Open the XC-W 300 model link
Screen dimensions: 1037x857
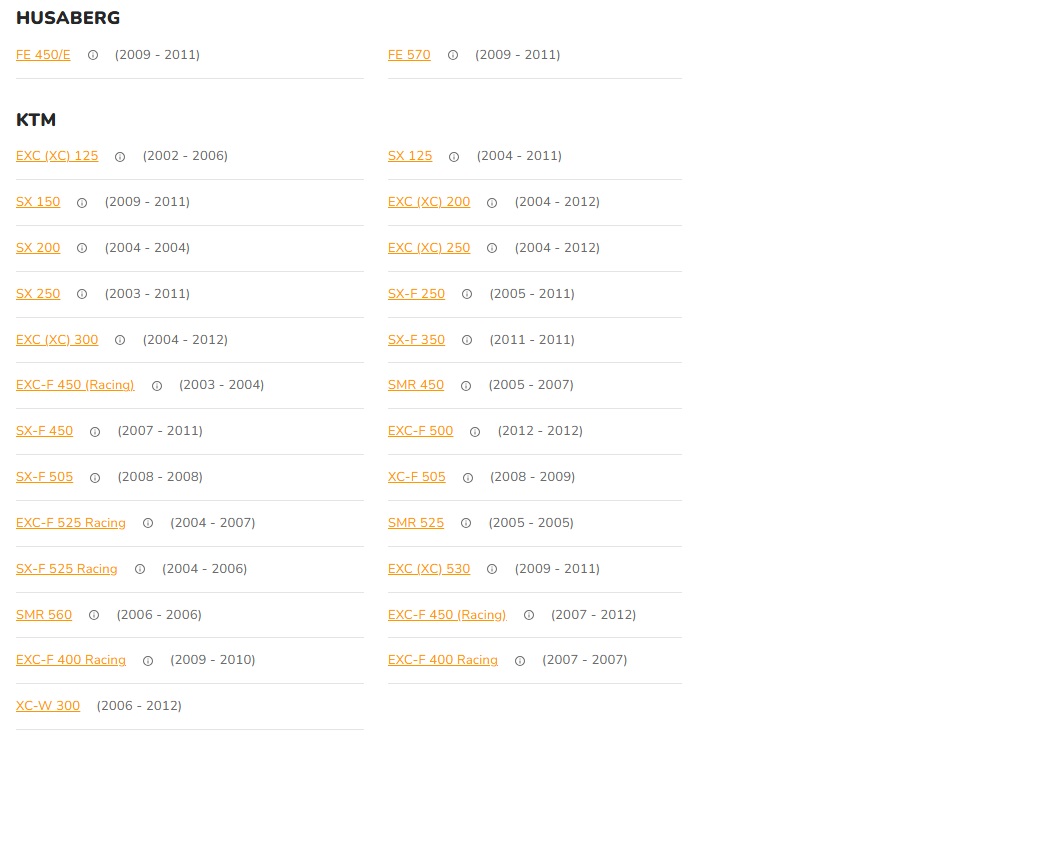tap(48, 706)
